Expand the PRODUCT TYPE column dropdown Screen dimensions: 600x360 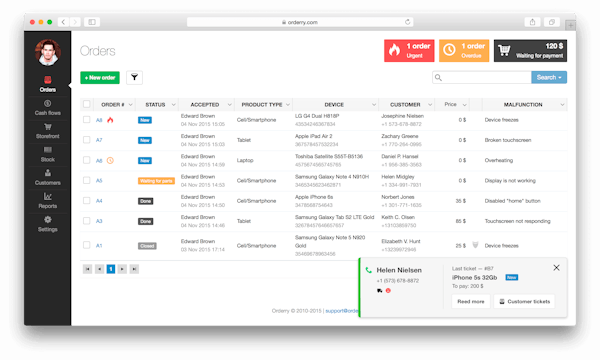[x=288, y=104]
